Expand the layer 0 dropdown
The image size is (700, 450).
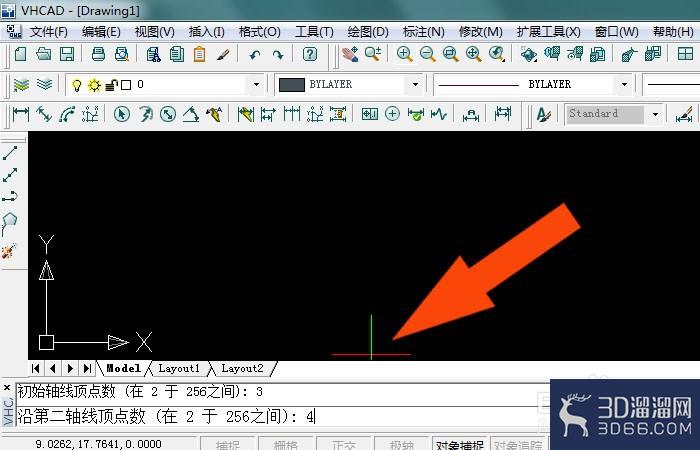pyautogui.click(x=256, y=84)
